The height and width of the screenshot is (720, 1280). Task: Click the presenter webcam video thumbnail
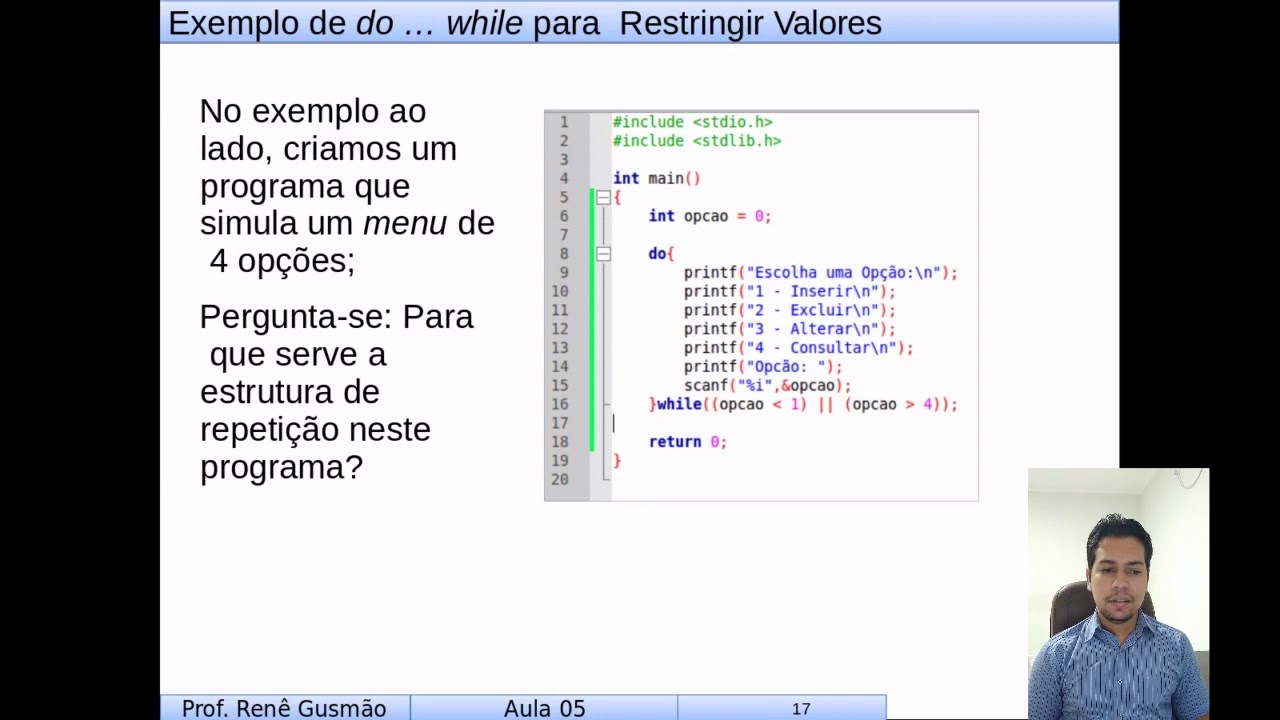1118,594
